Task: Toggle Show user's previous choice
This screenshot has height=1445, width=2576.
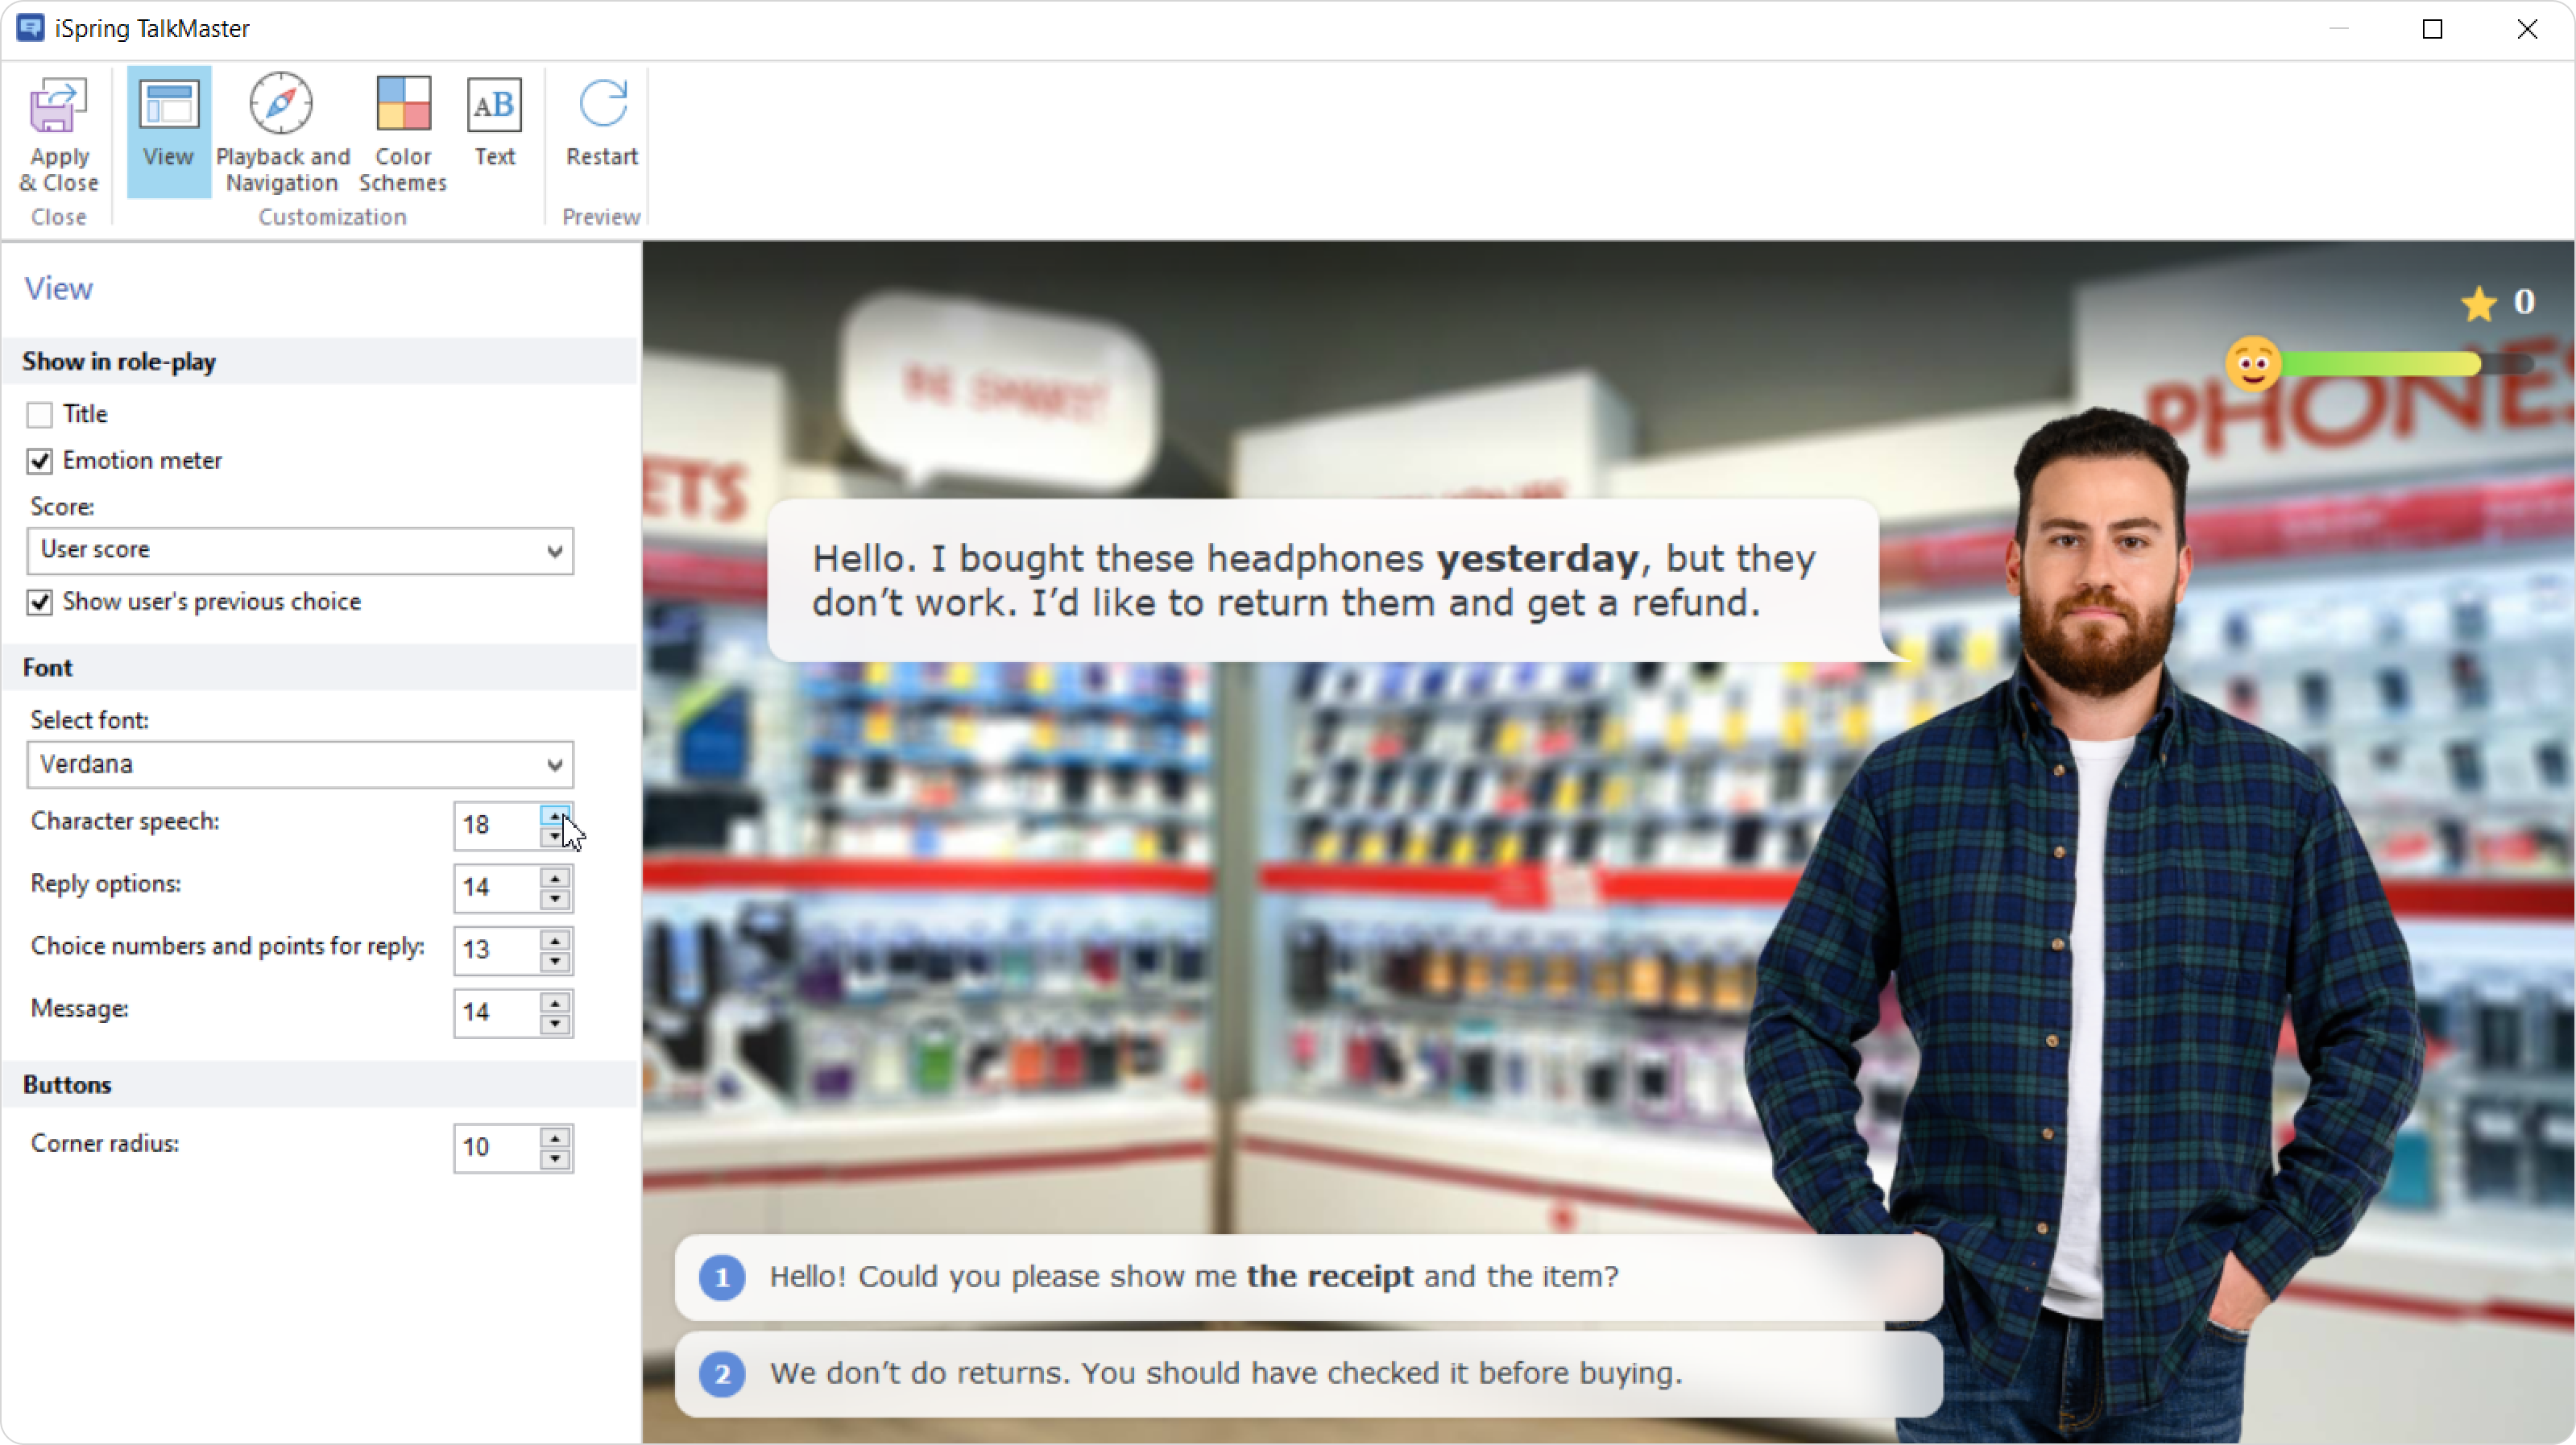Action: coord(40,602)
